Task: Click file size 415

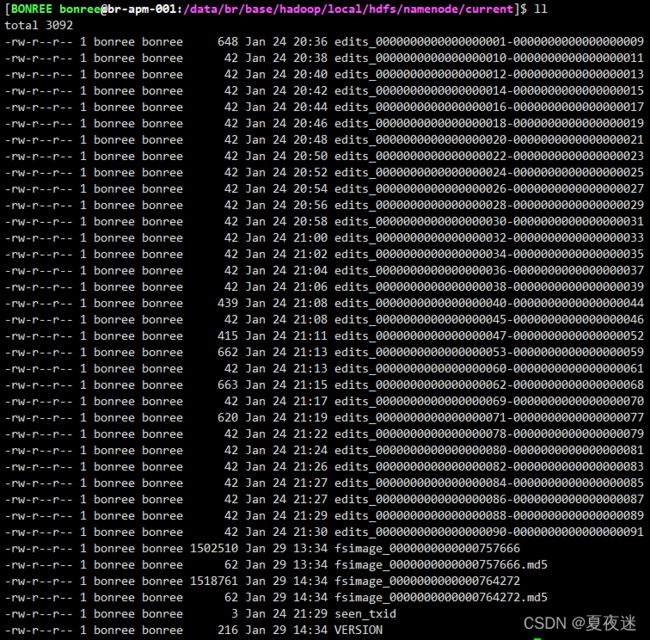Action: pyautogui.click(x=228, y=336)
